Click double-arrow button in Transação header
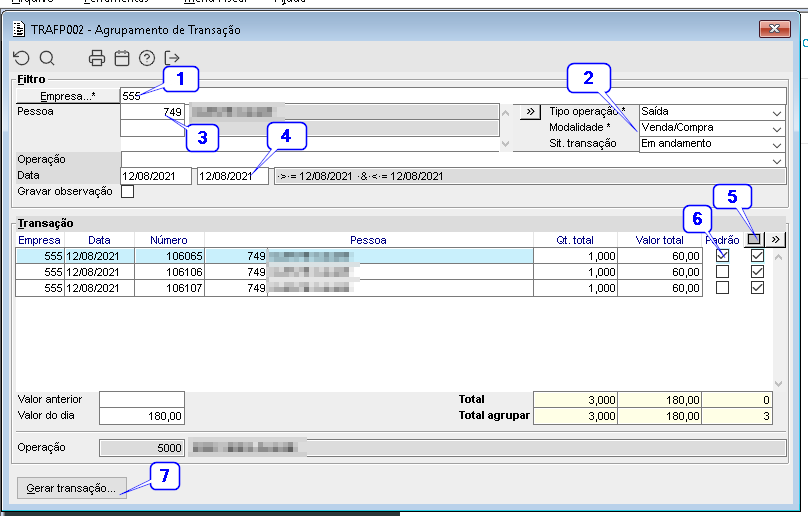 pyautogui.click(x=775, y=239)
